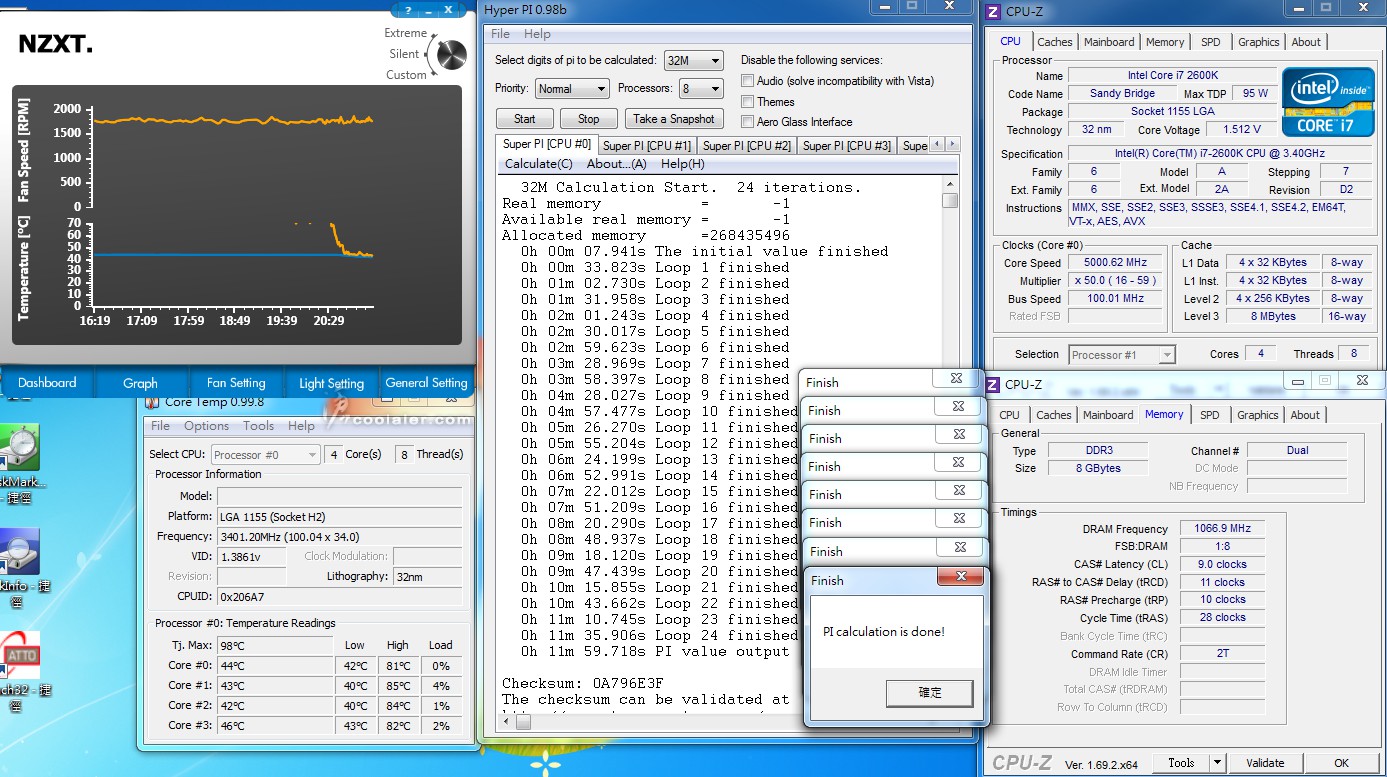Viewport: 1387px width, 777px height.
Task: Confirm PI calculation is done dialog
Action: tap(929, 692)
